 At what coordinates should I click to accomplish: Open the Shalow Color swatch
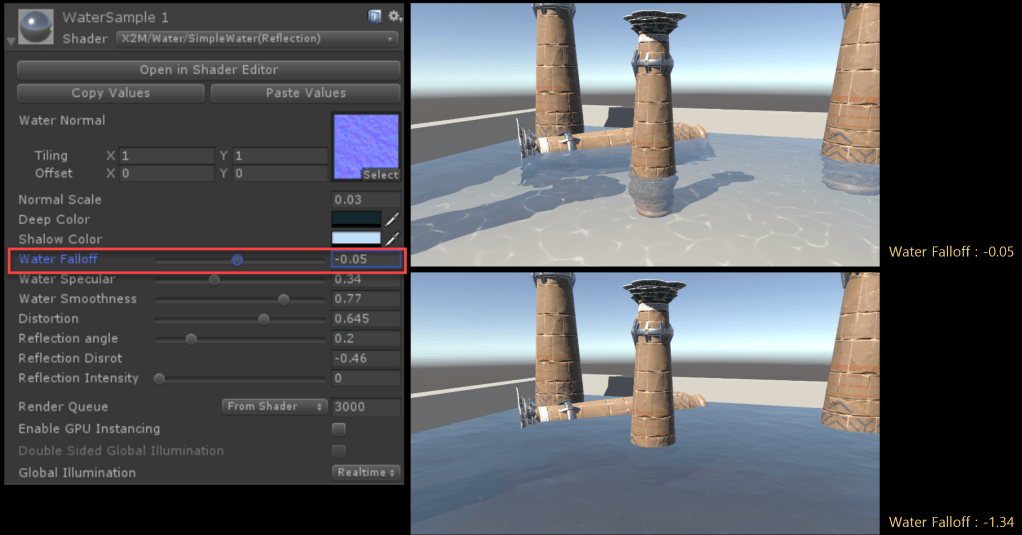coord(356,239)
